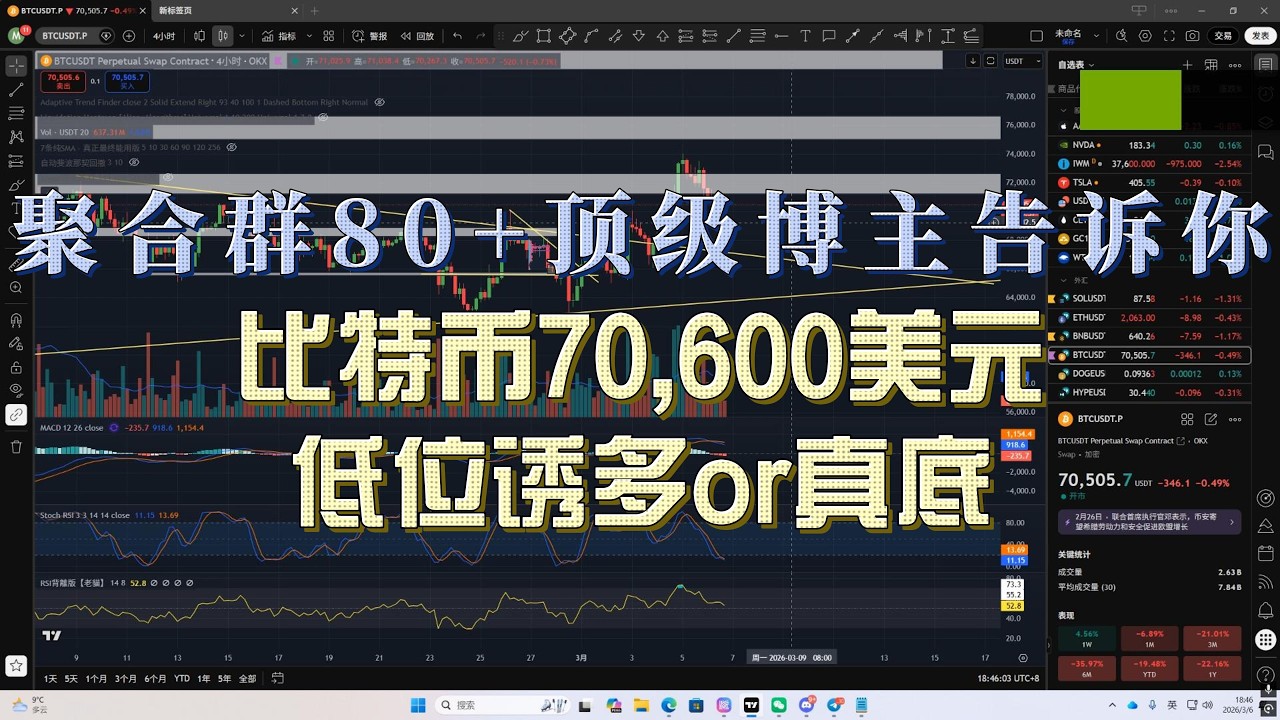Click the zoom-in magnifier tool in left toolbar
The width and height of the screenshot is (1280, 720).
16,287
